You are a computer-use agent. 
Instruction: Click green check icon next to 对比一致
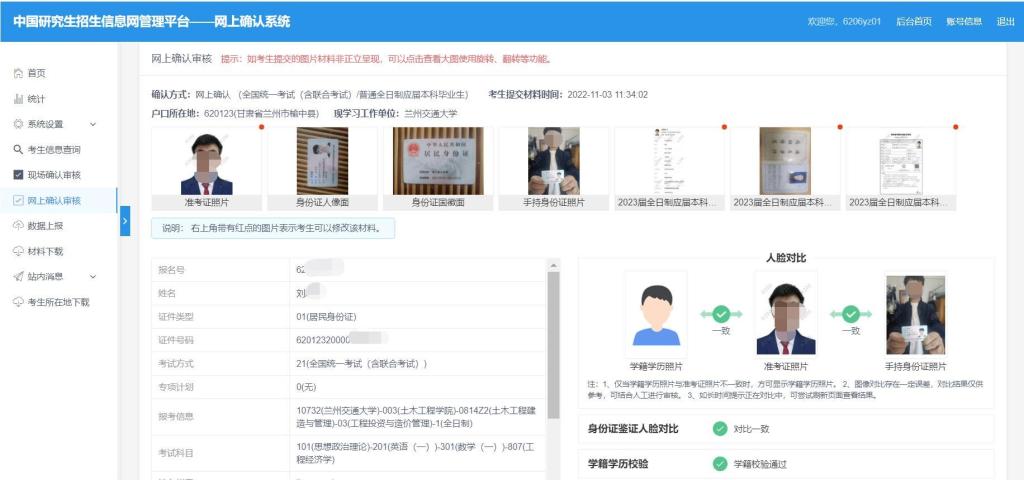click(720, 429)
